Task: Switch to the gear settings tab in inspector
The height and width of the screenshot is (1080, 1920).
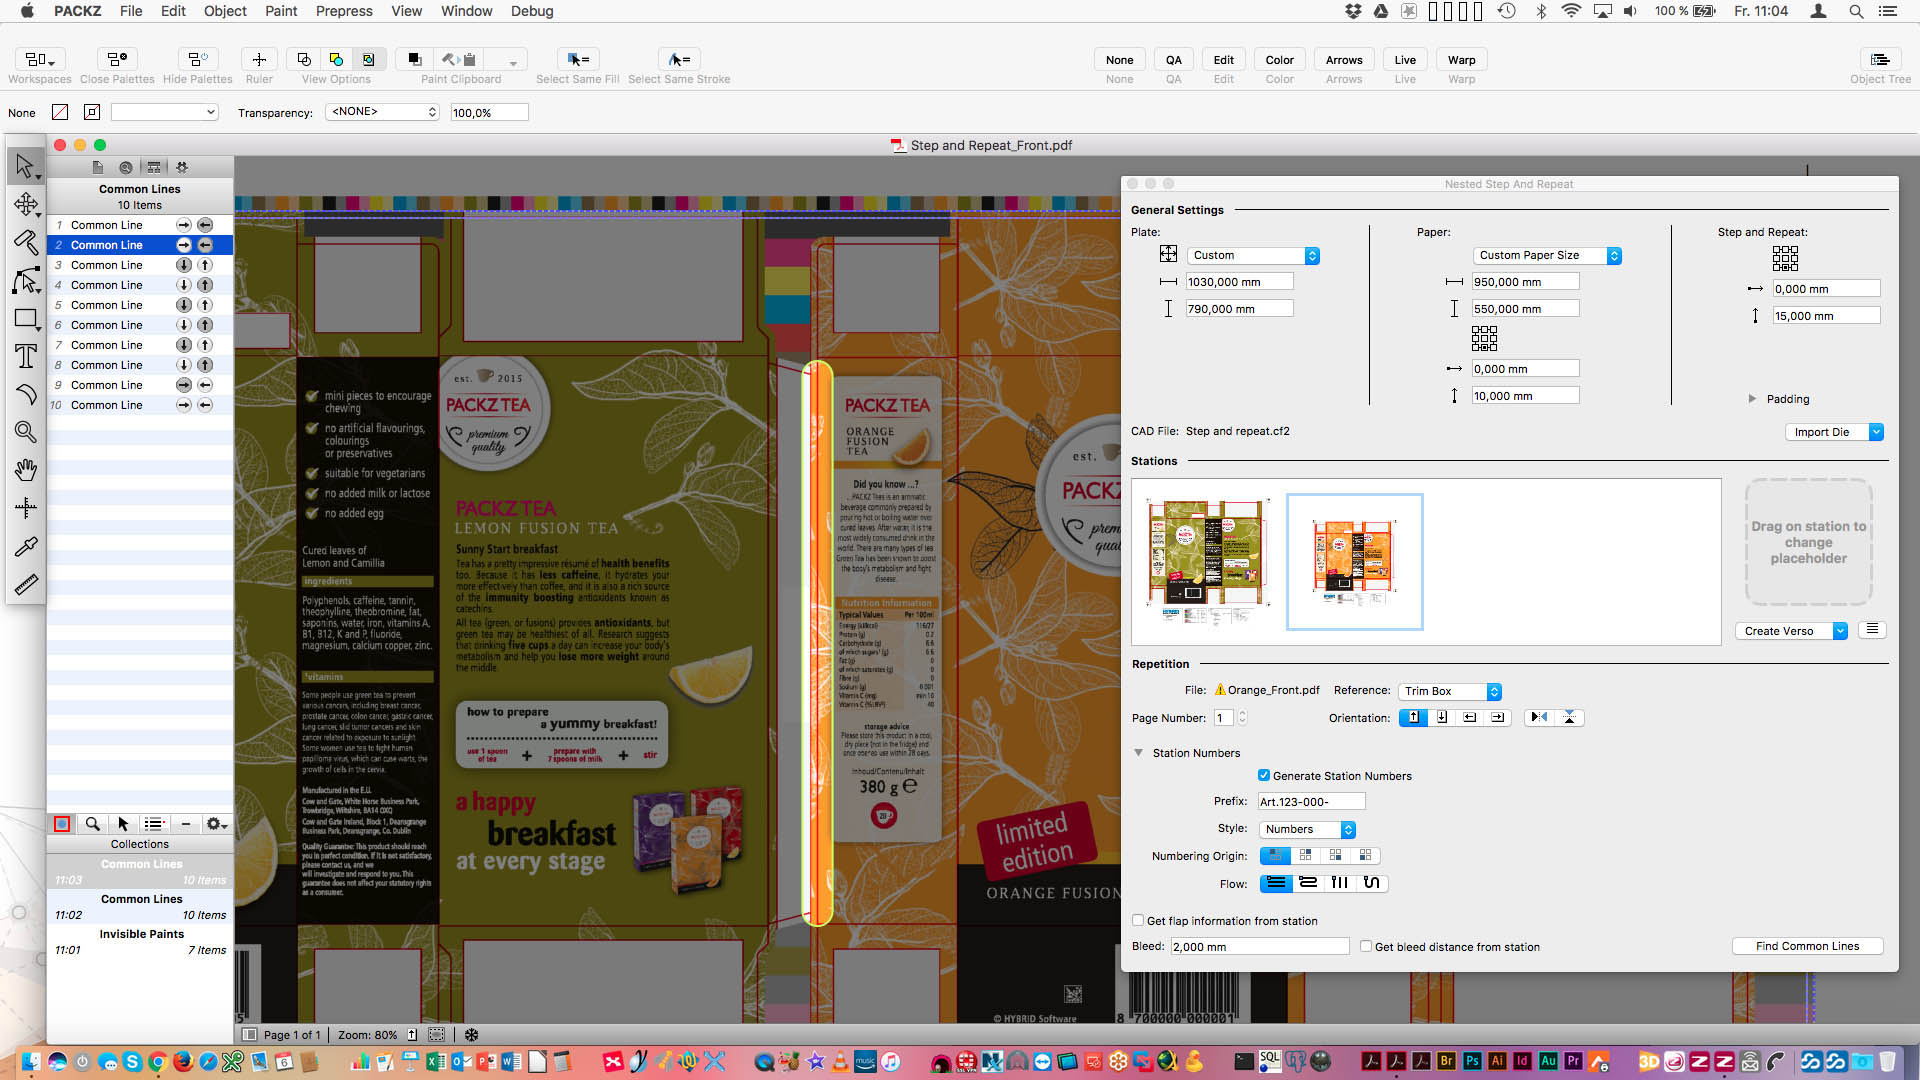Action: pyautogui.click(x=181, y=167)
